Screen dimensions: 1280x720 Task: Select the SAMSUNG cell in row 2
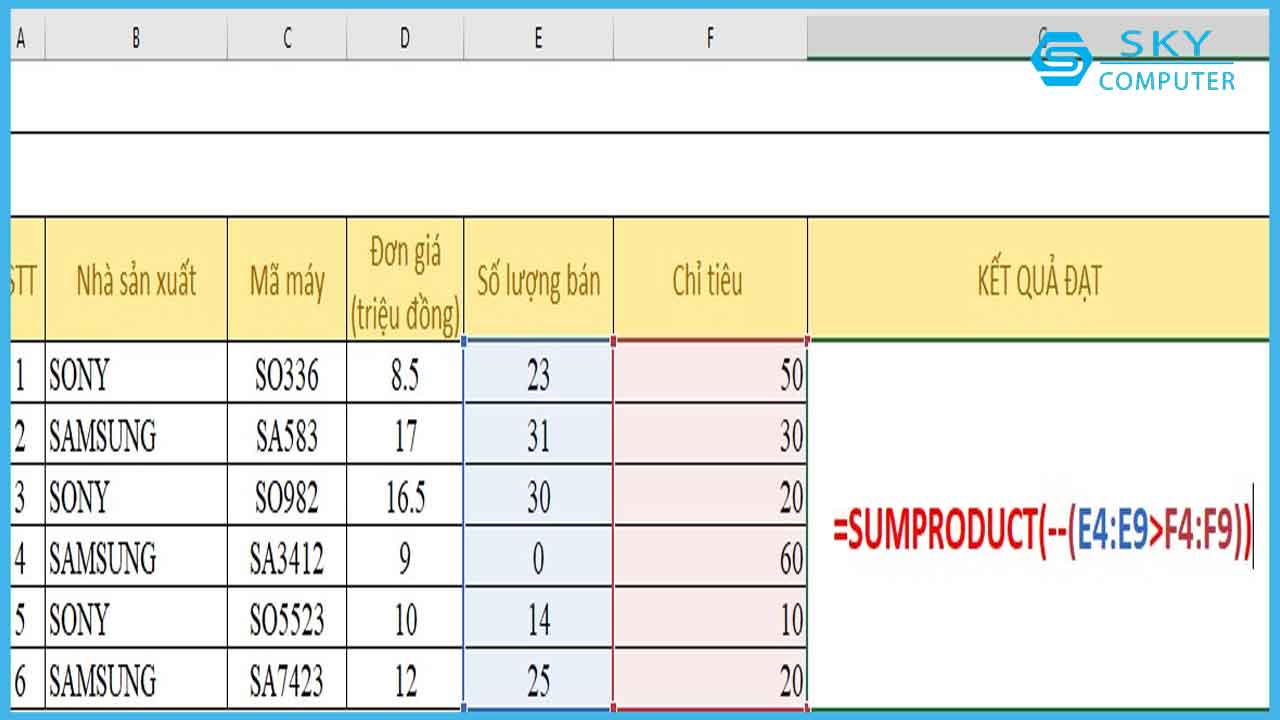136,435
